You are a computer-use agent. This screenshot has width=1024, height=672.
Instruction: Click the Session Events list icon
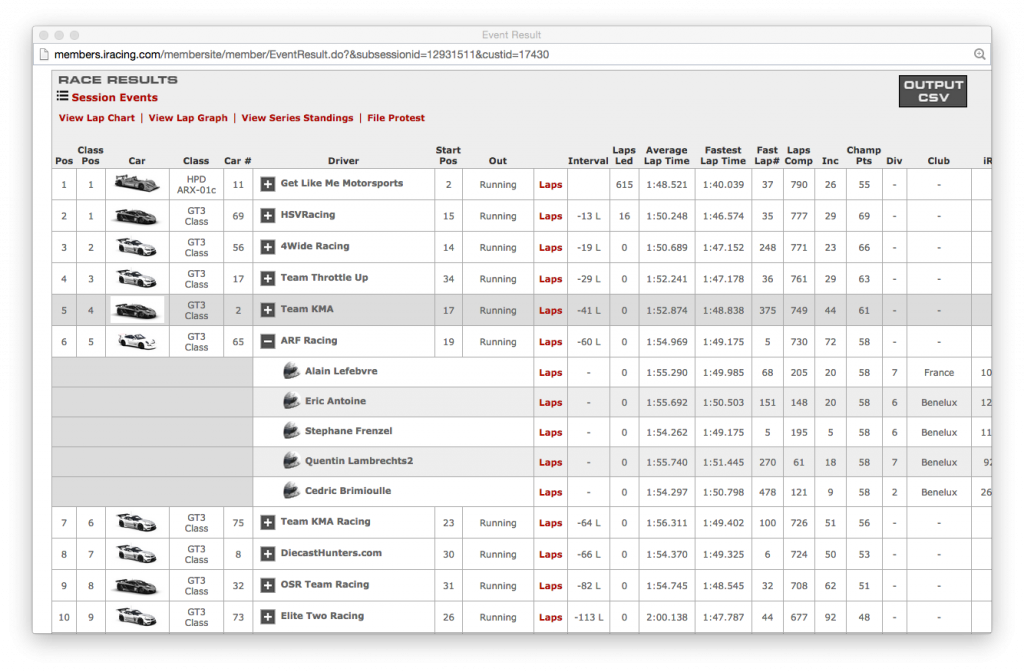(x=62, y=96)
